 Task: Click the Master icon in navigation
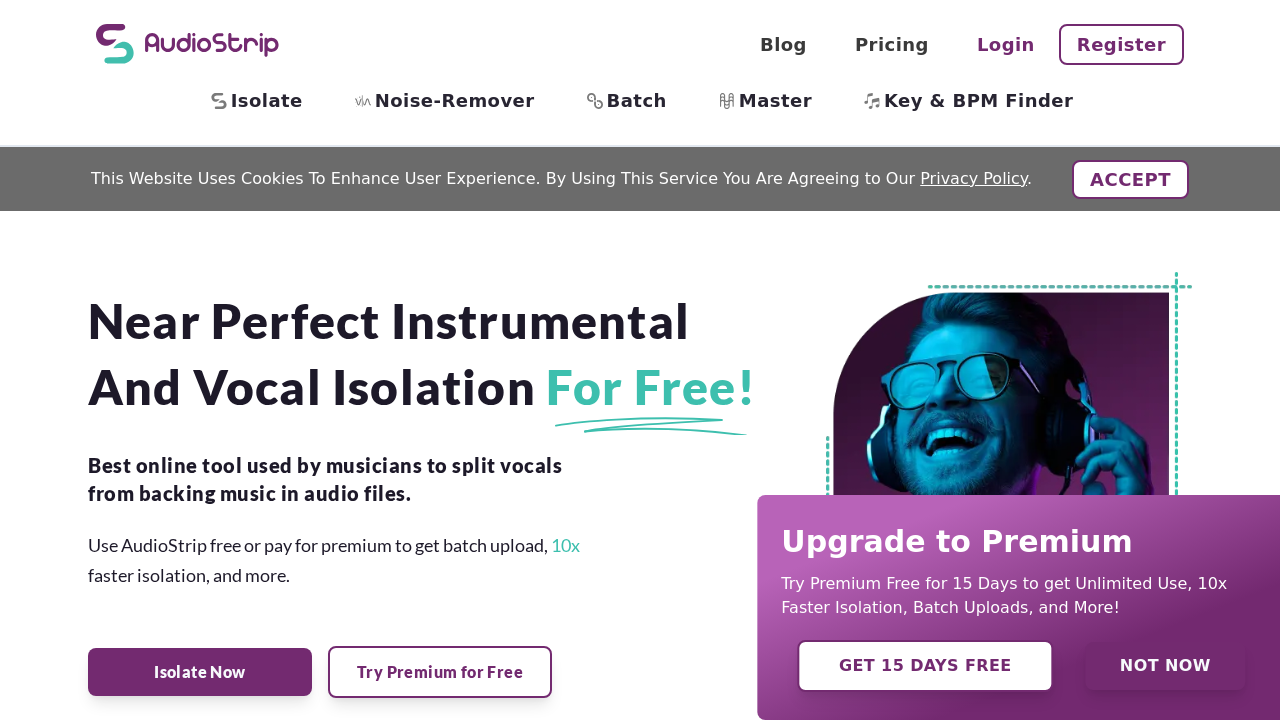pos(727,101)
